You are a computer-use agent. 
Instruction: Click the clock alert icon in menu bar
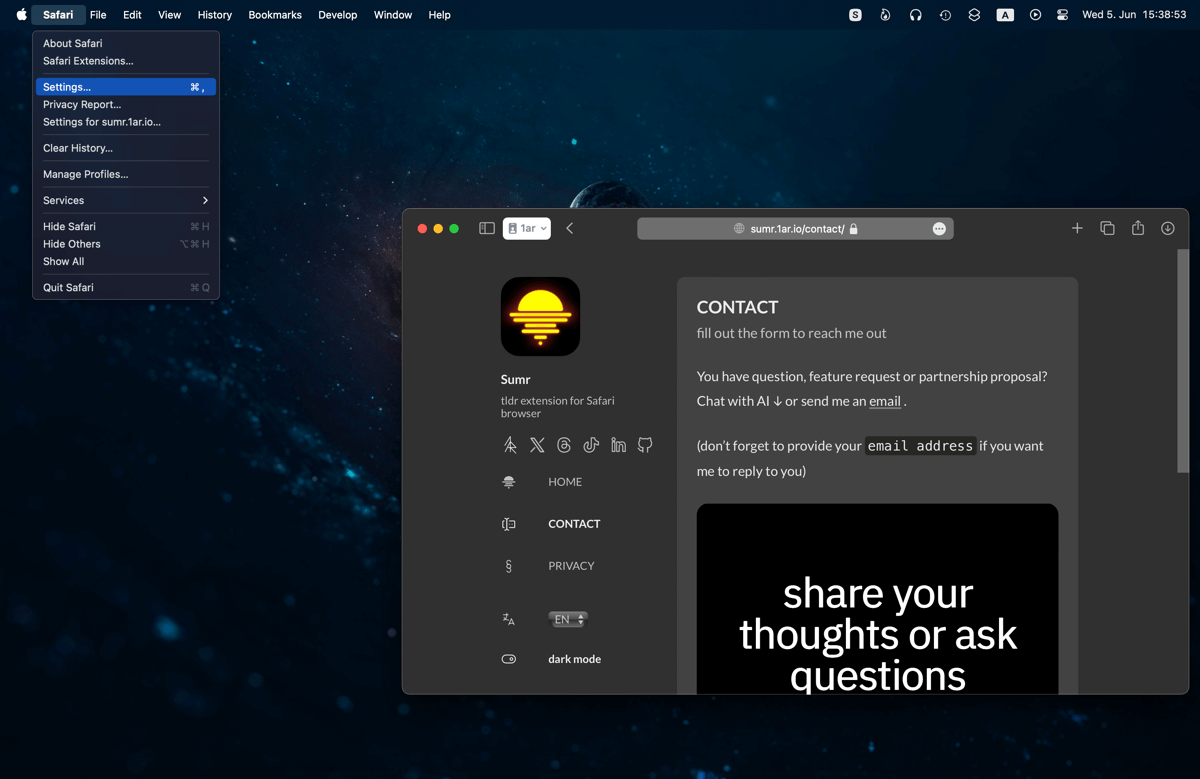pos(945,15)
